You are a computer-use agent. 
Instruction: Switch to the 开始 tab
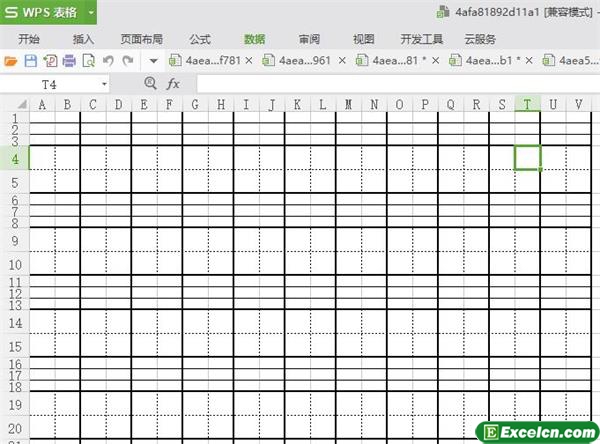(29, 39)
